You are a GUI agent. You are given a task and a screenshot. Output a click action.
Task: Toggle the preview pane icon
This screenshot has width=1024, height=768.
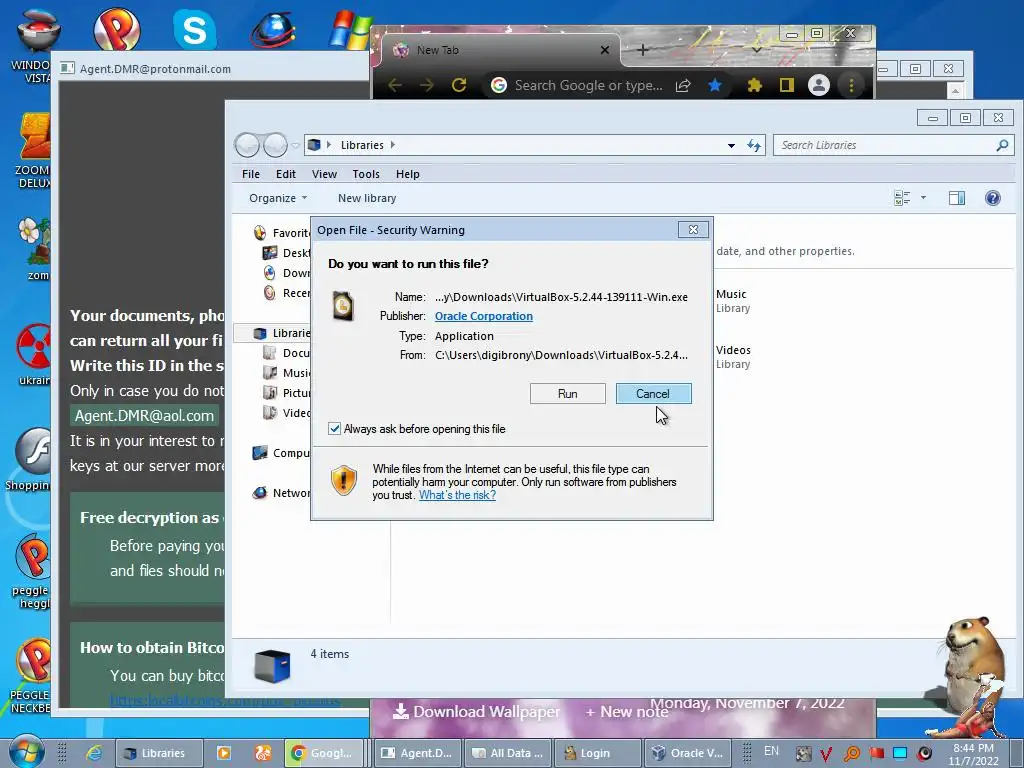[957, 198]
